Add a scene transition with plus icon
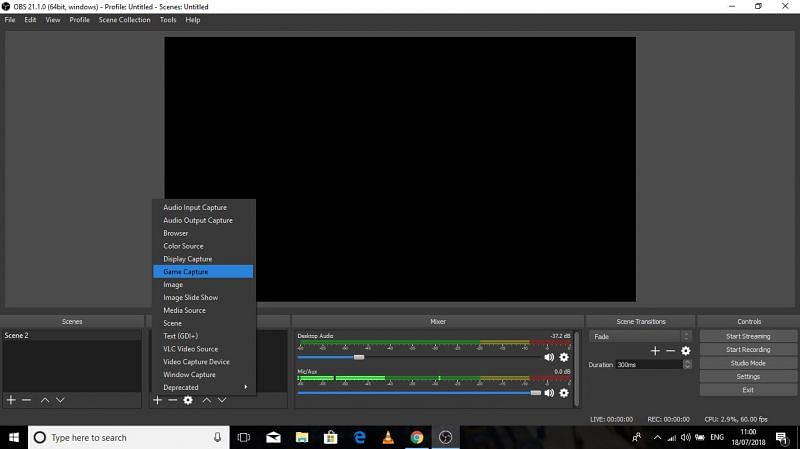Viewport: 800px width, 449px height. click(x=655, y=351)
